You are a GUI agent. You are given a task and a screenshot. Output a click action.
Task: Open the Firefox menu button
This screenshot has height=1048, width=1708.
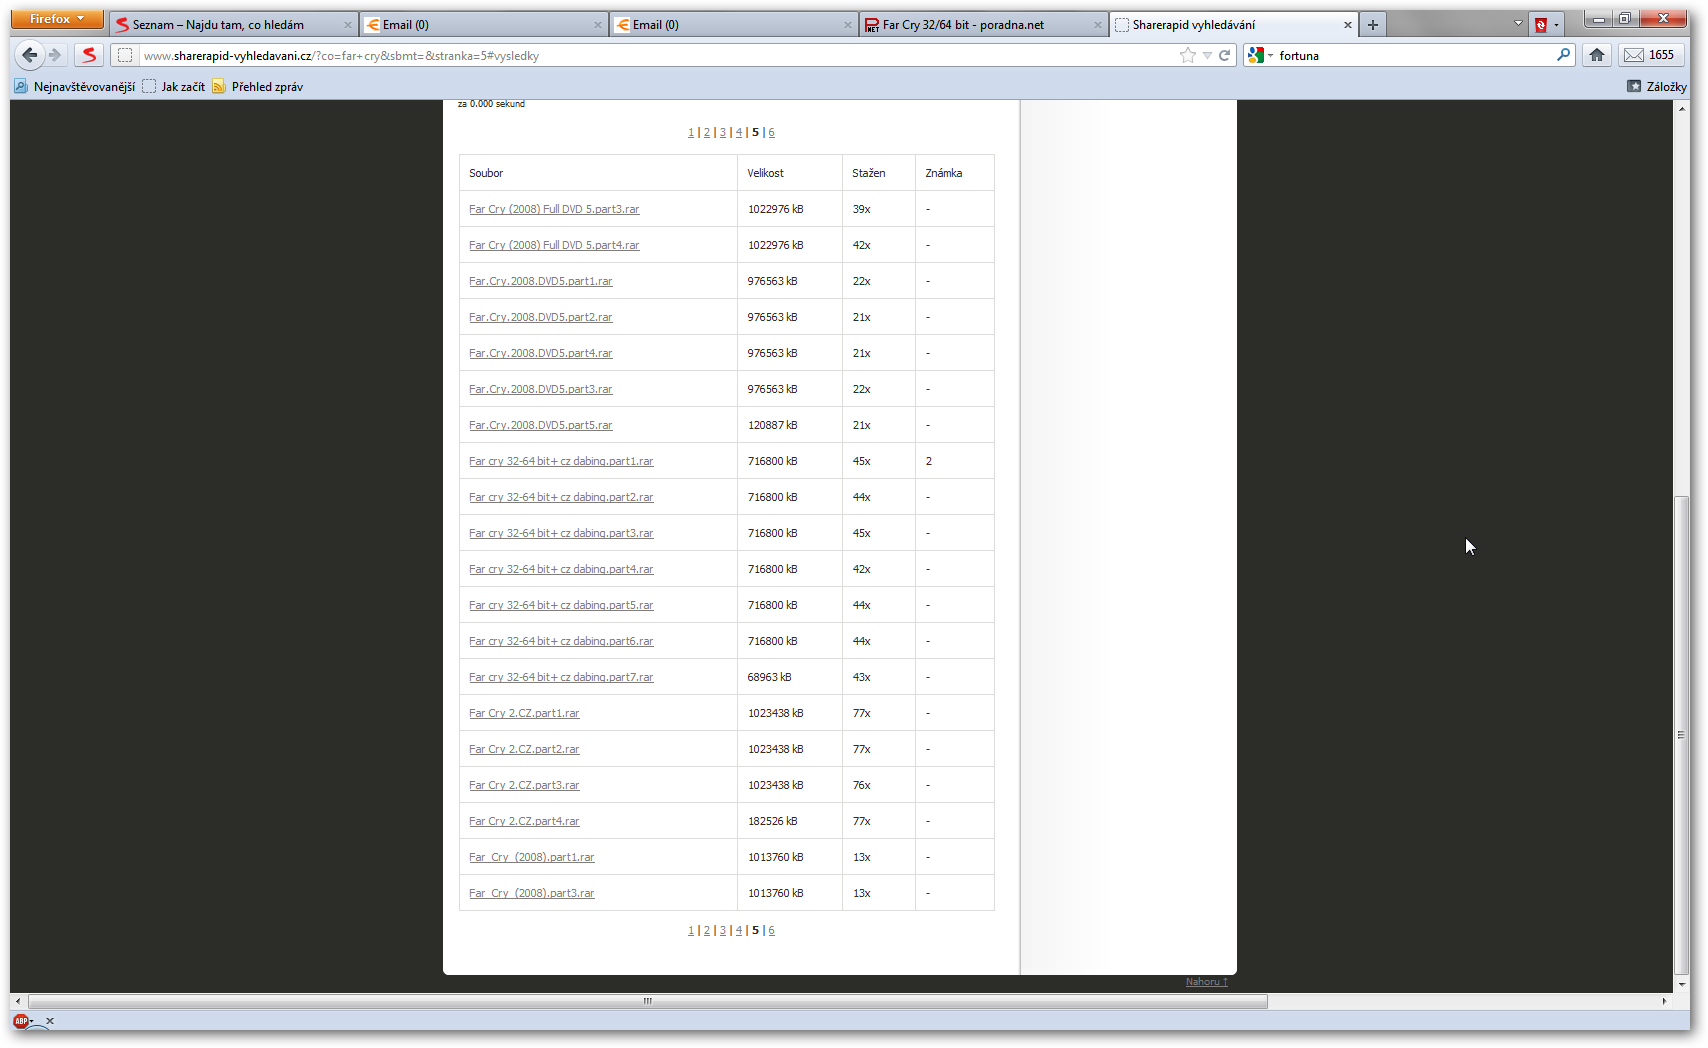[57, 19]
